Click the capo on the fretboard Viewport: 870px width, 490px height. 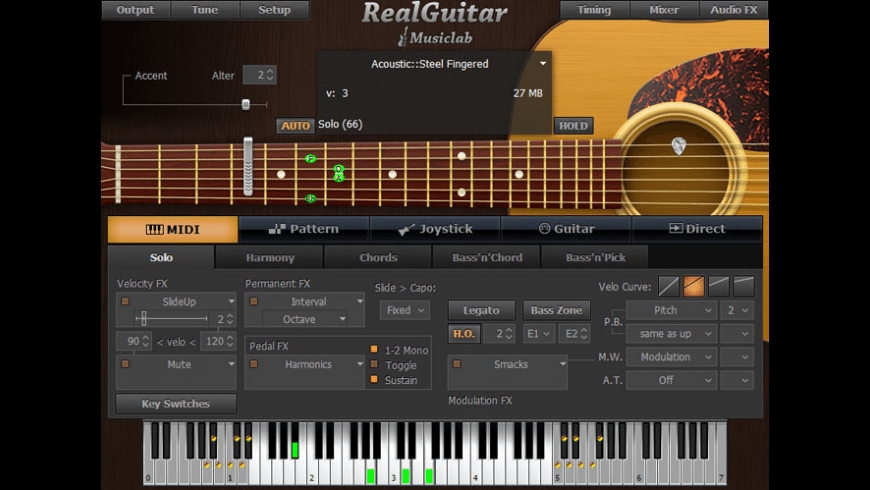click(248, 165)
